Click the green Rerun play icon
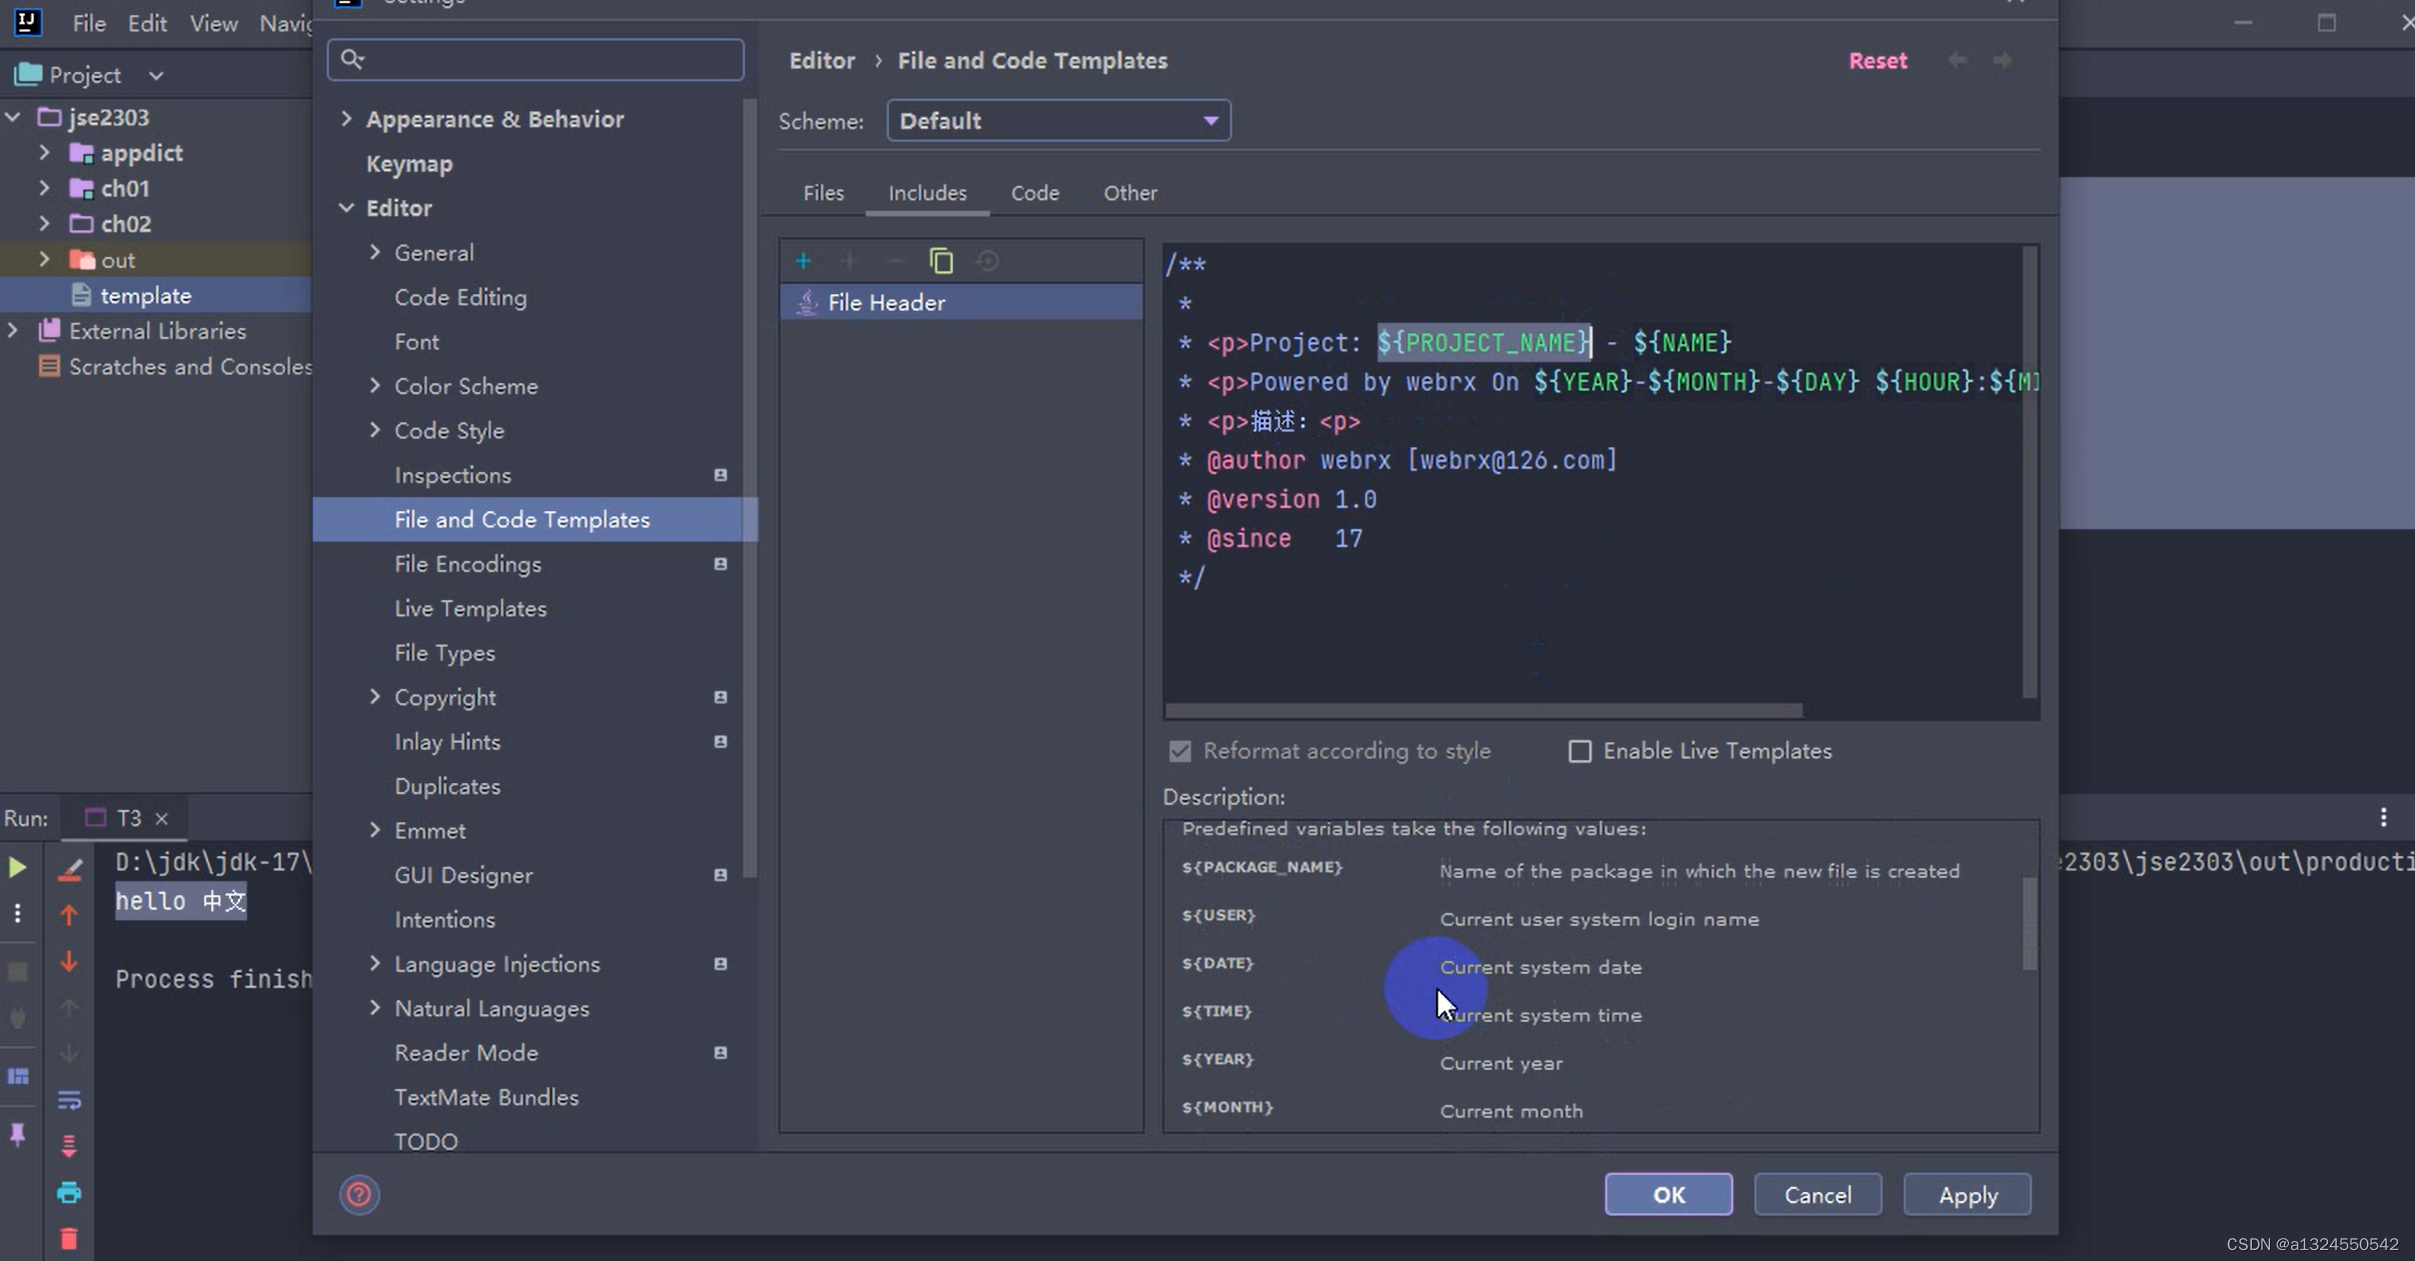Screen dimensions: 2415x1261 17,867
